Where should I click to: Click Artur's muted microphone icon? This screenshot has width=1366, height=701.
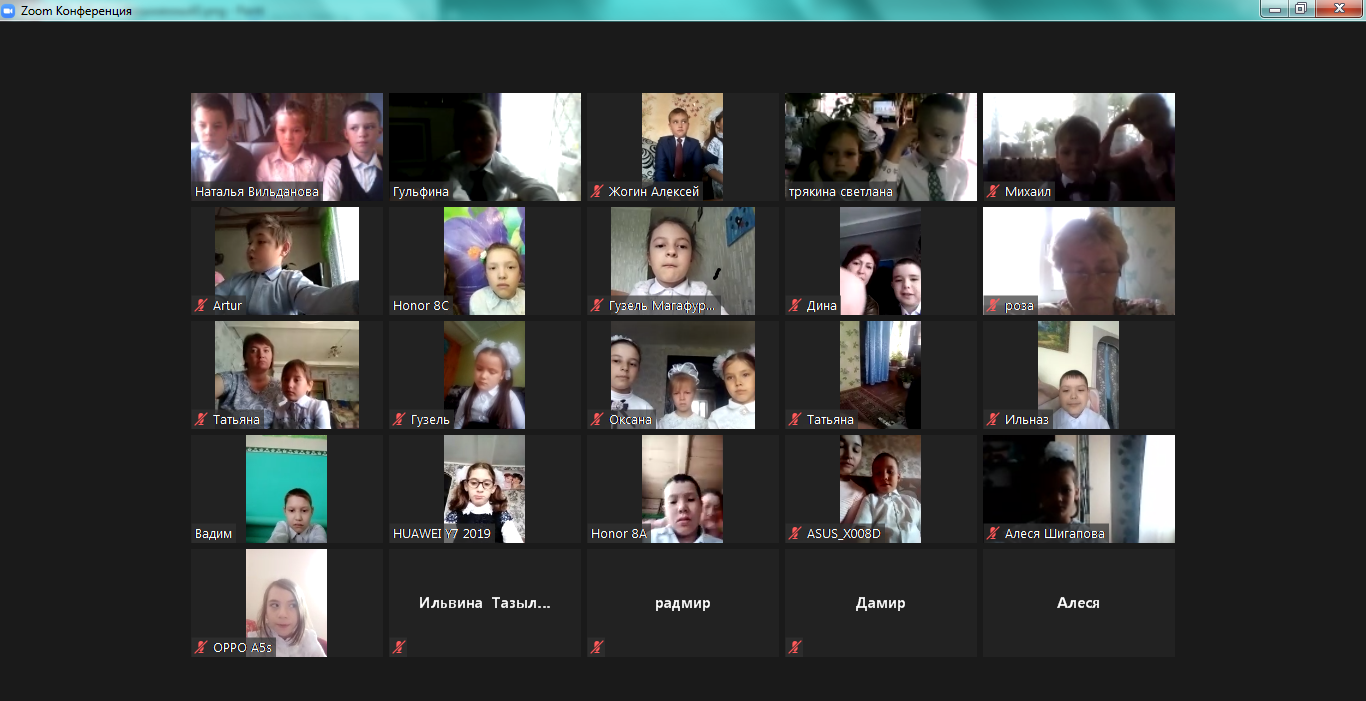(201, 306)
